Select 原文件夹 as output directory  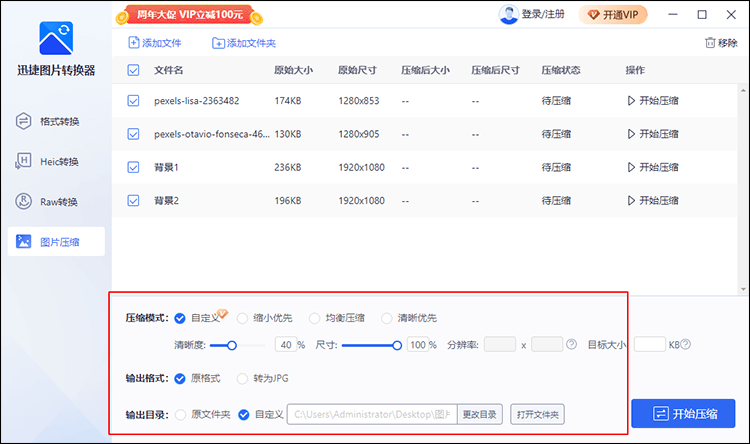tap(181, 413)
